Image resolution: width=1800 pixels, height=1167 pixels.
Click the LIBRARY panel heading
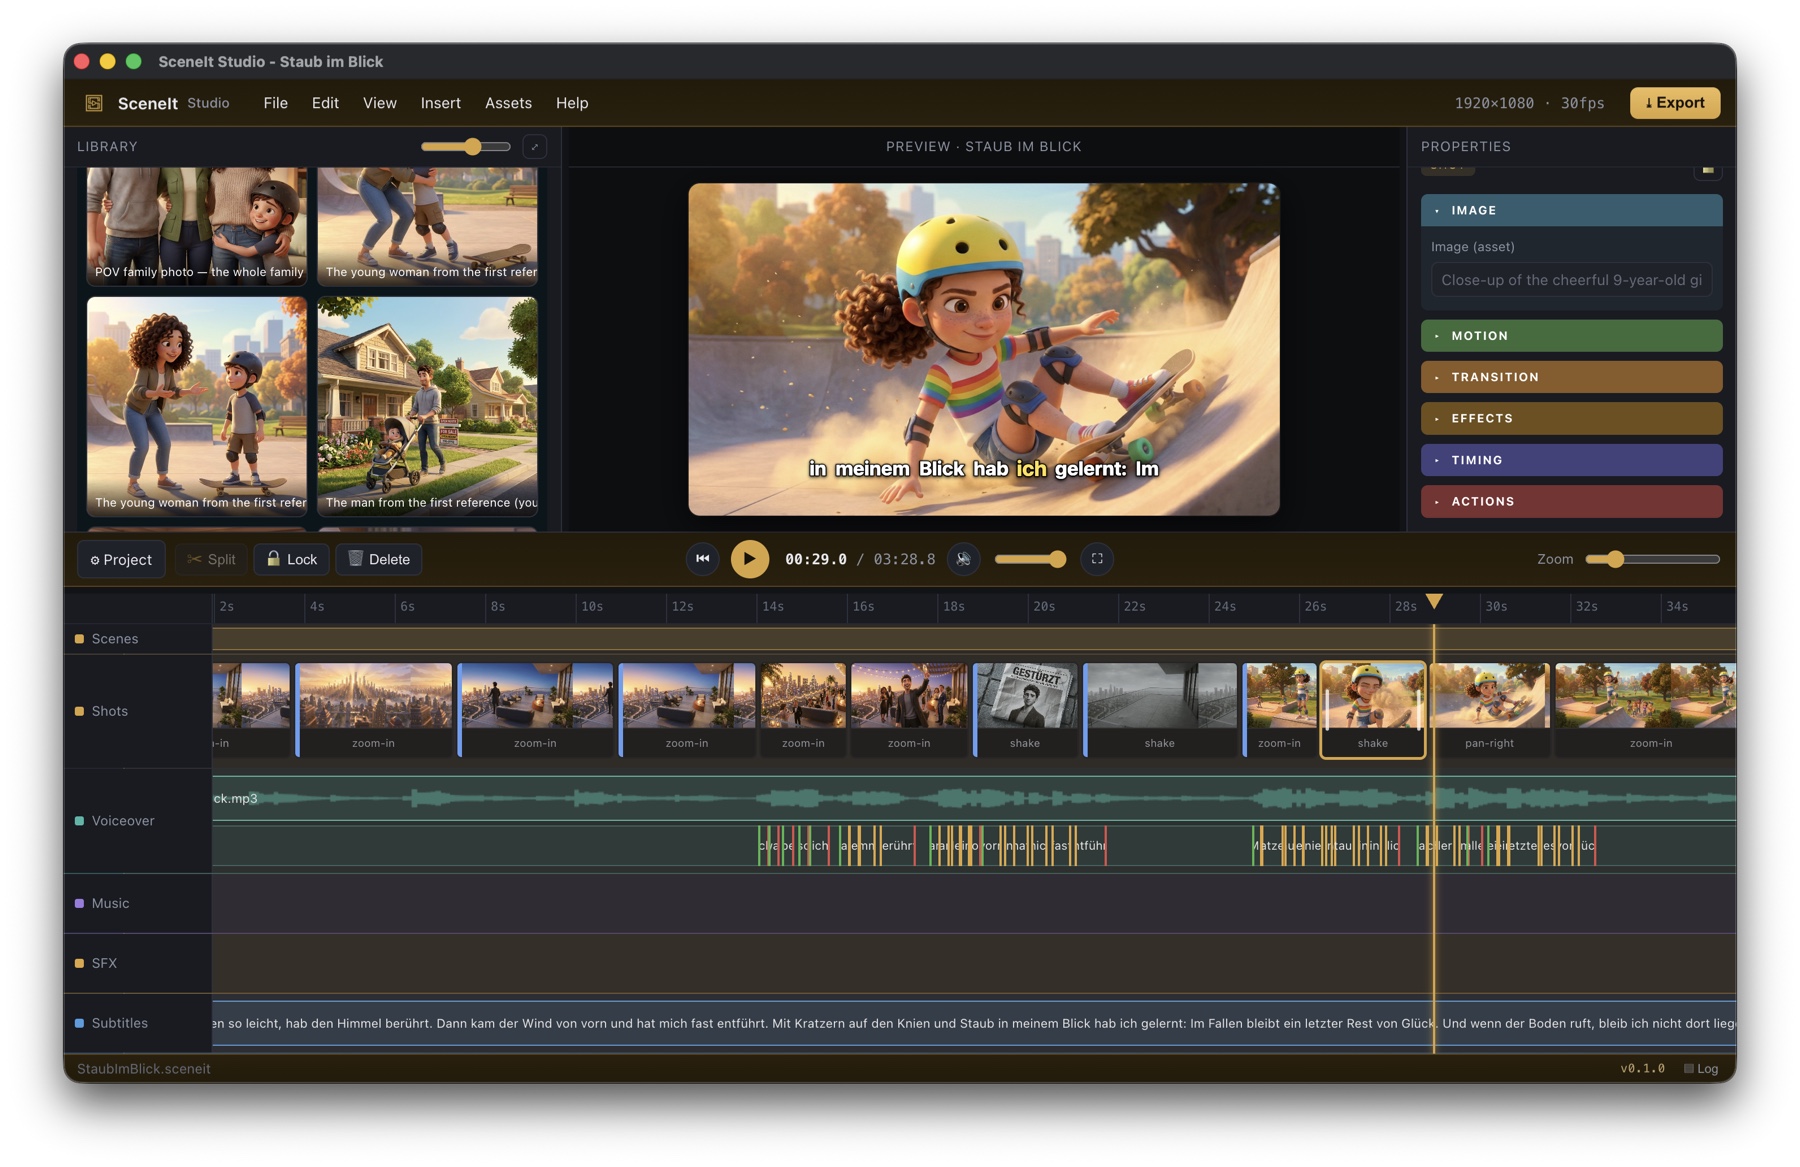click(107, 147)
